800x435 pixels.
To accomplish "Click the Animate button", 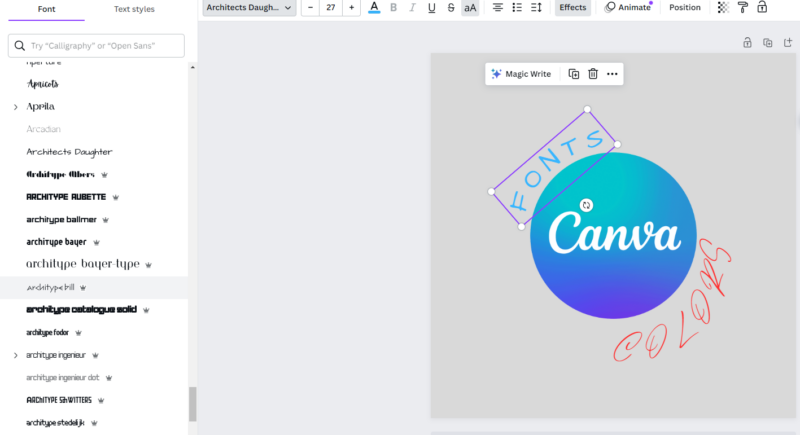I will 628,8.
